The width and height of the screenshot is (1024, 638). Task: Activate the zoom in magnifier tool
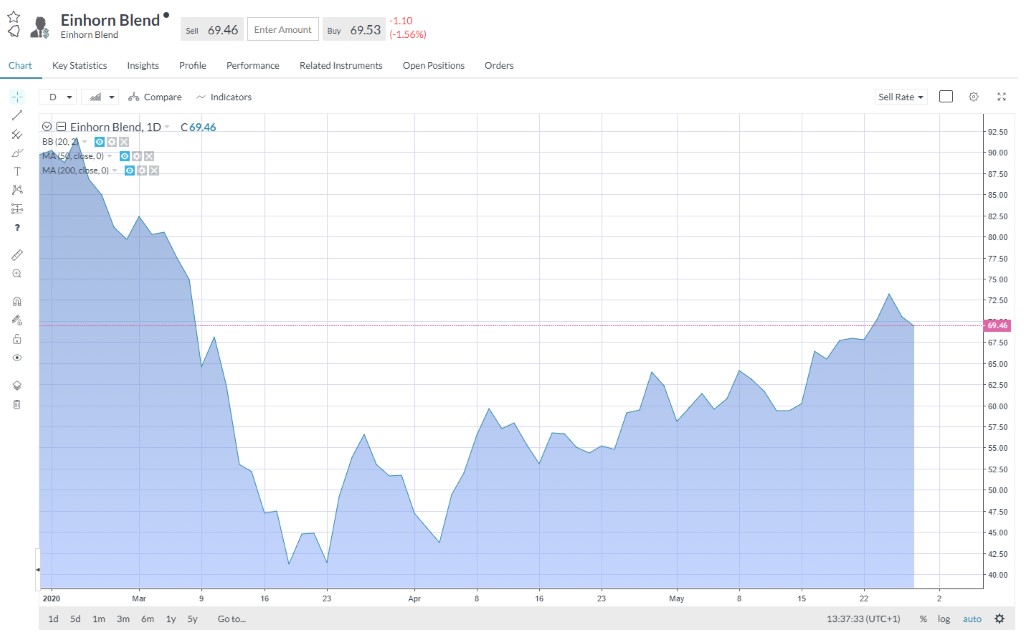click(x=16, y=273)
